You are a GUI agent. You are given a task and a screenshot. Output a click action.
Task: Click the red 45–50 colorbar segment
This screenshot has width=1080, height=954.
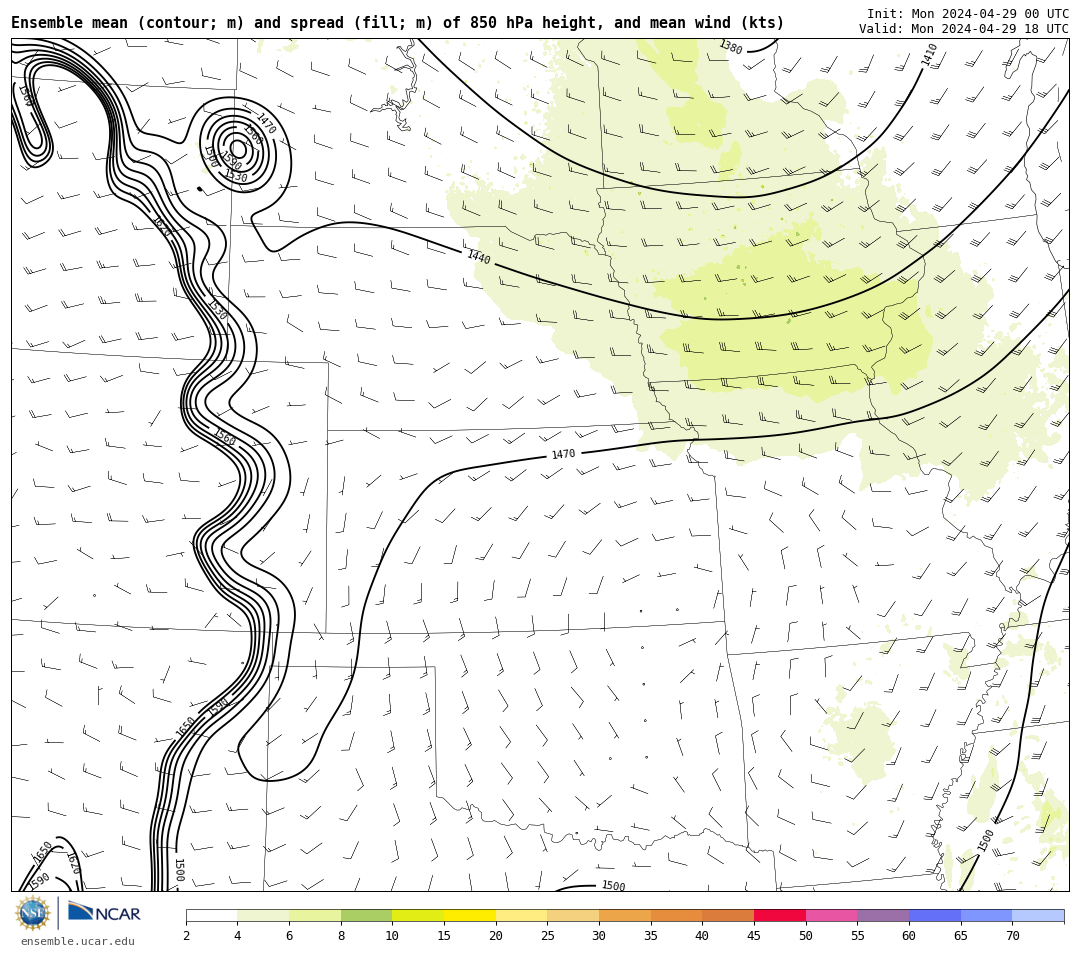point(780,915)
